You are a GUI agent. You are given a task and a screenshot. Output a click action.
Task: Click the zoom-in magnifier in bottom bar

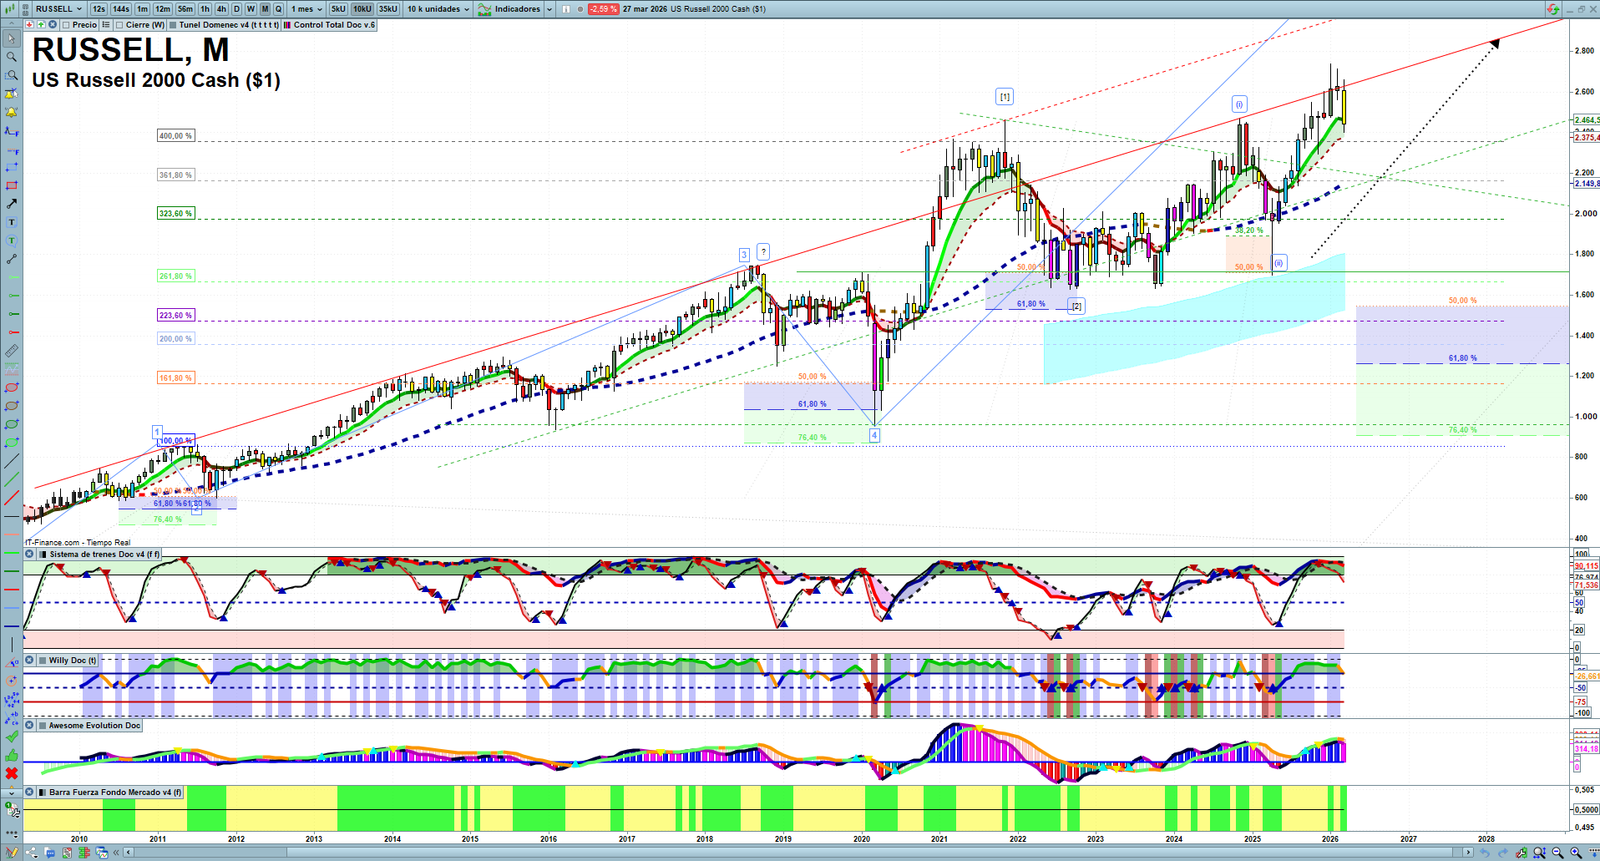tap(1576, 853)
